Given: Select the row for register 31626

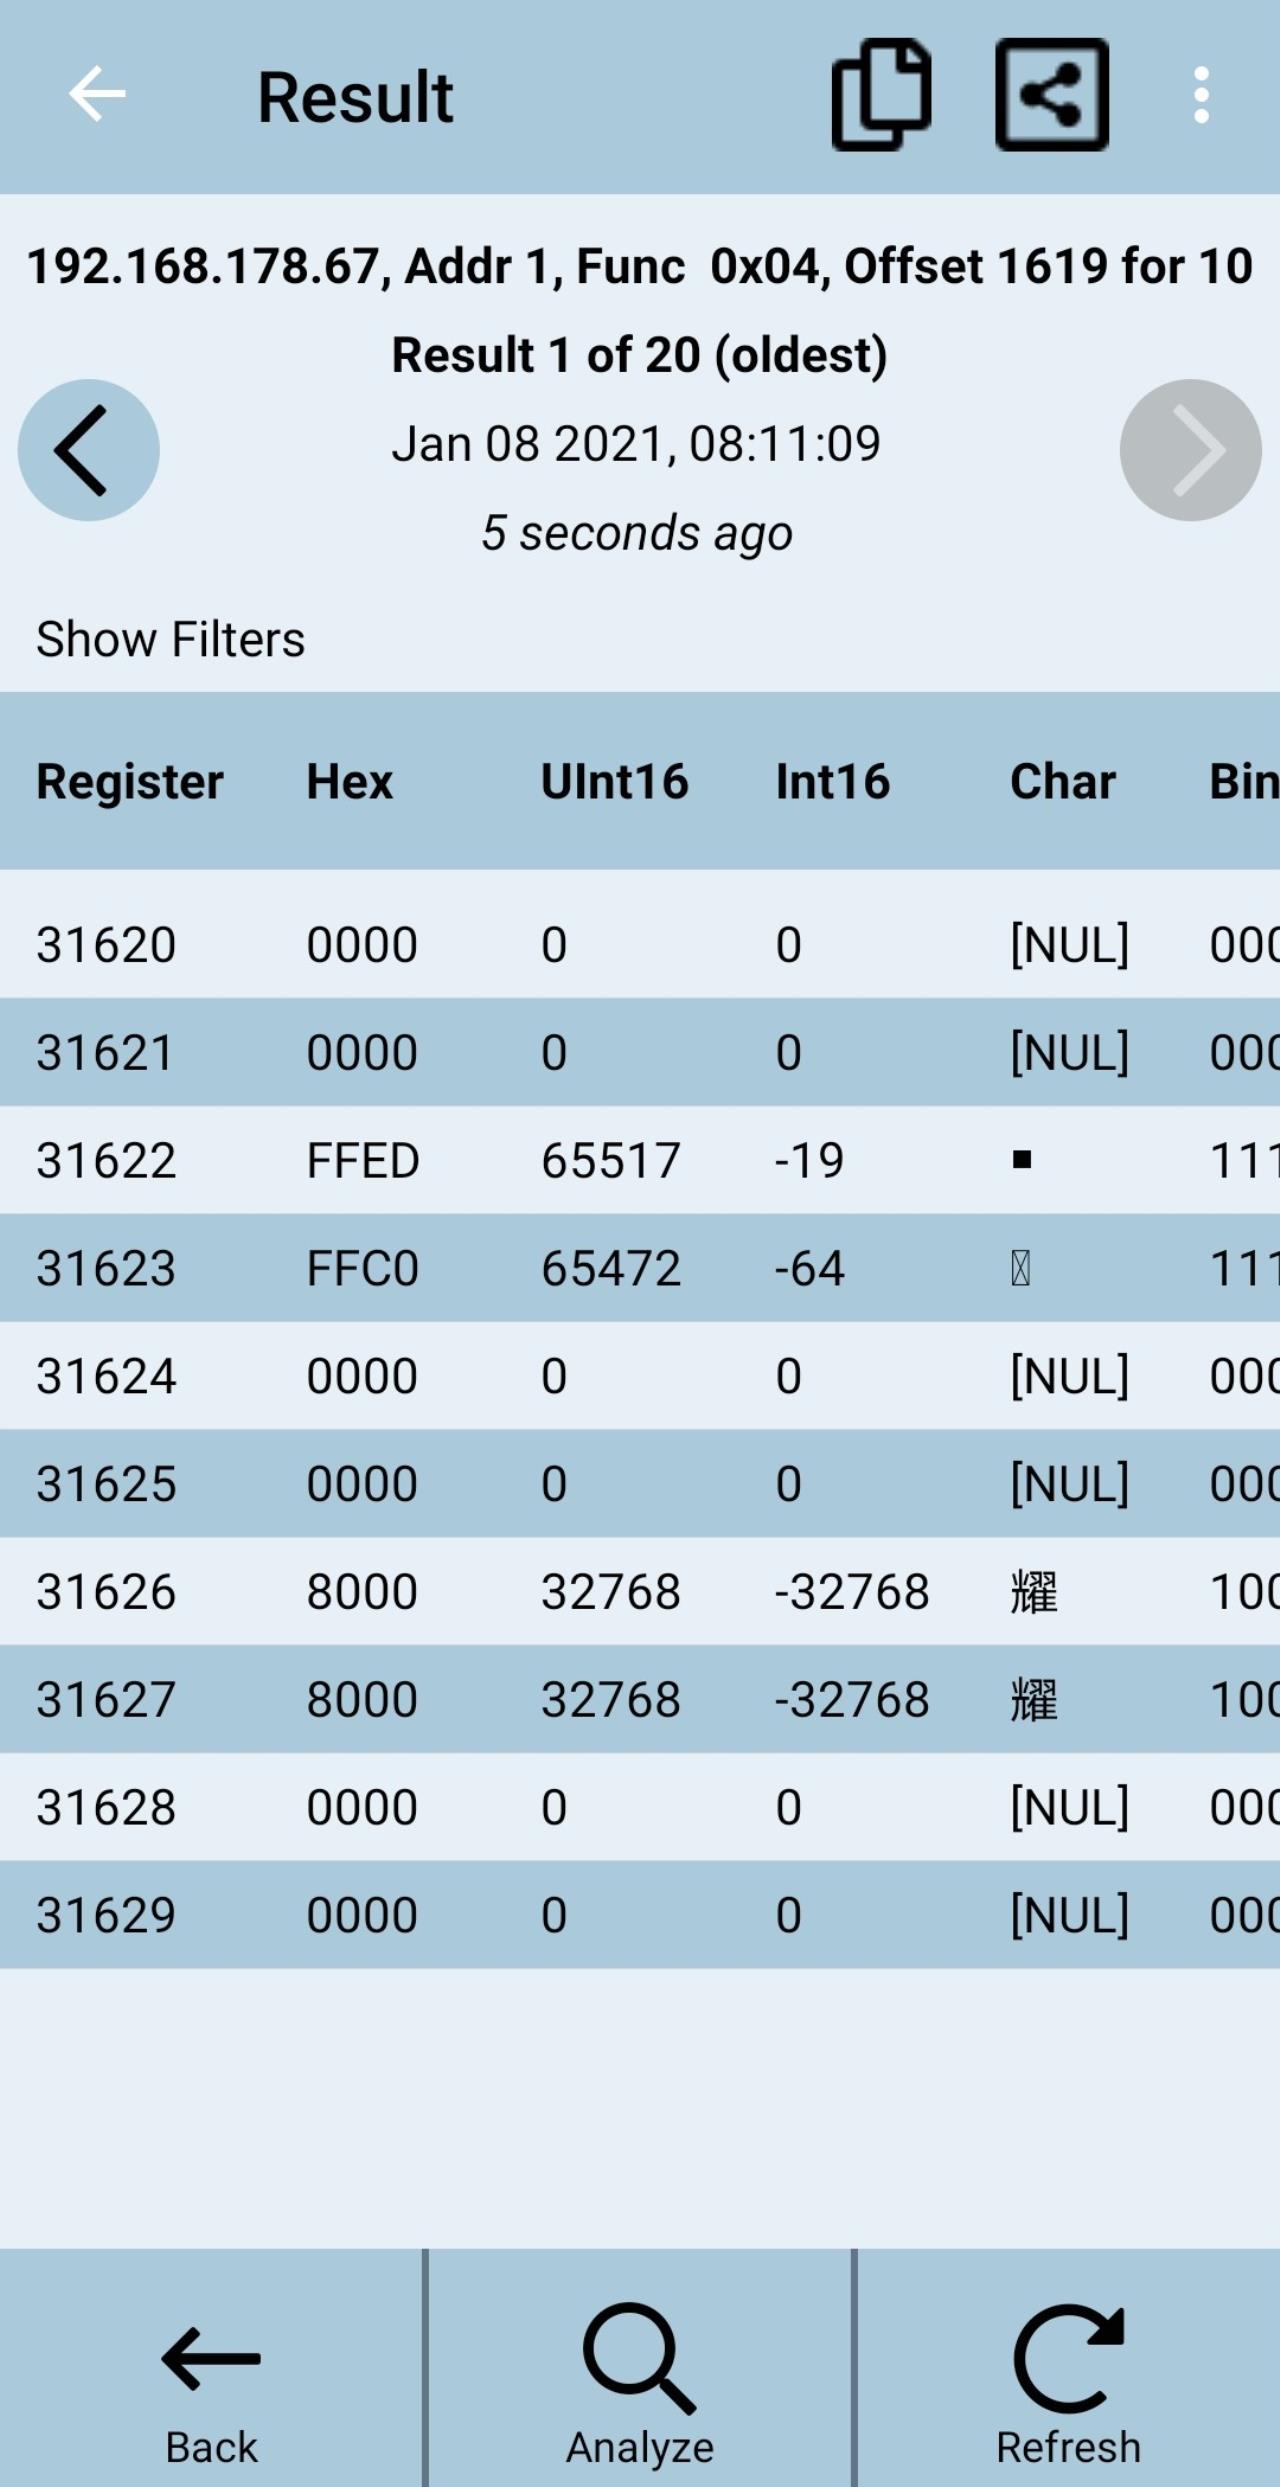Looking at the screenshot, I should coord(640,1591).
